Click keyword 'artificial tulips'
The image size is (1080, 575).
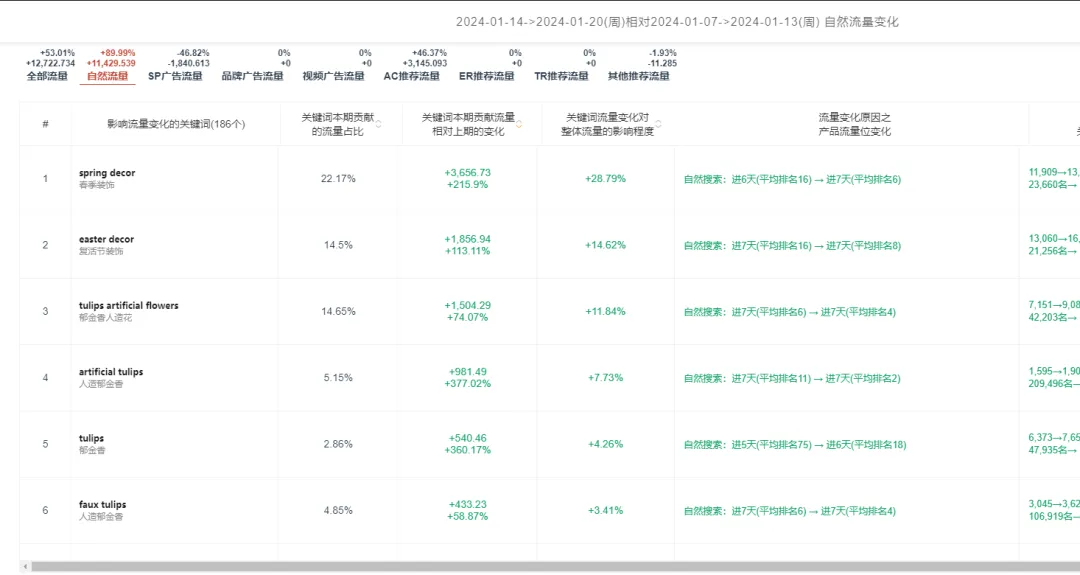tap(111, 372)
